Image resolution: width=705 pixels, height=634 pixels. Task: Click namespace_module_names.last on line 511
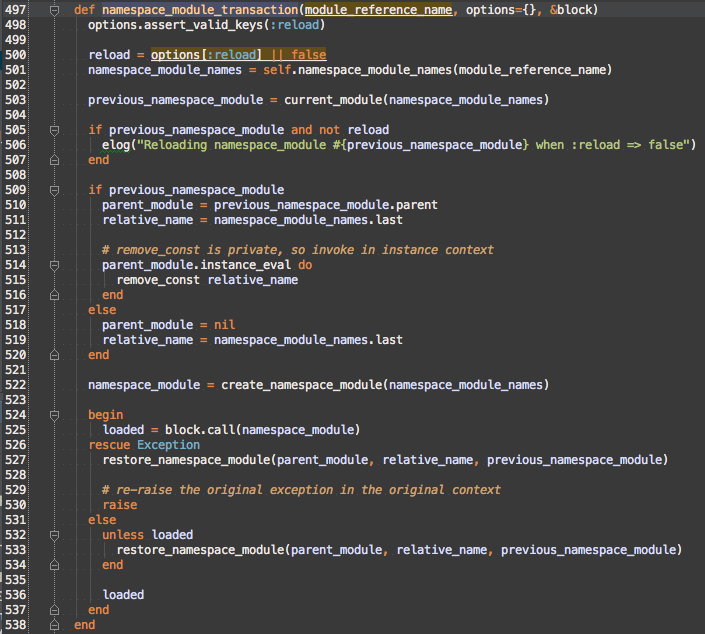tap(308, 220)
